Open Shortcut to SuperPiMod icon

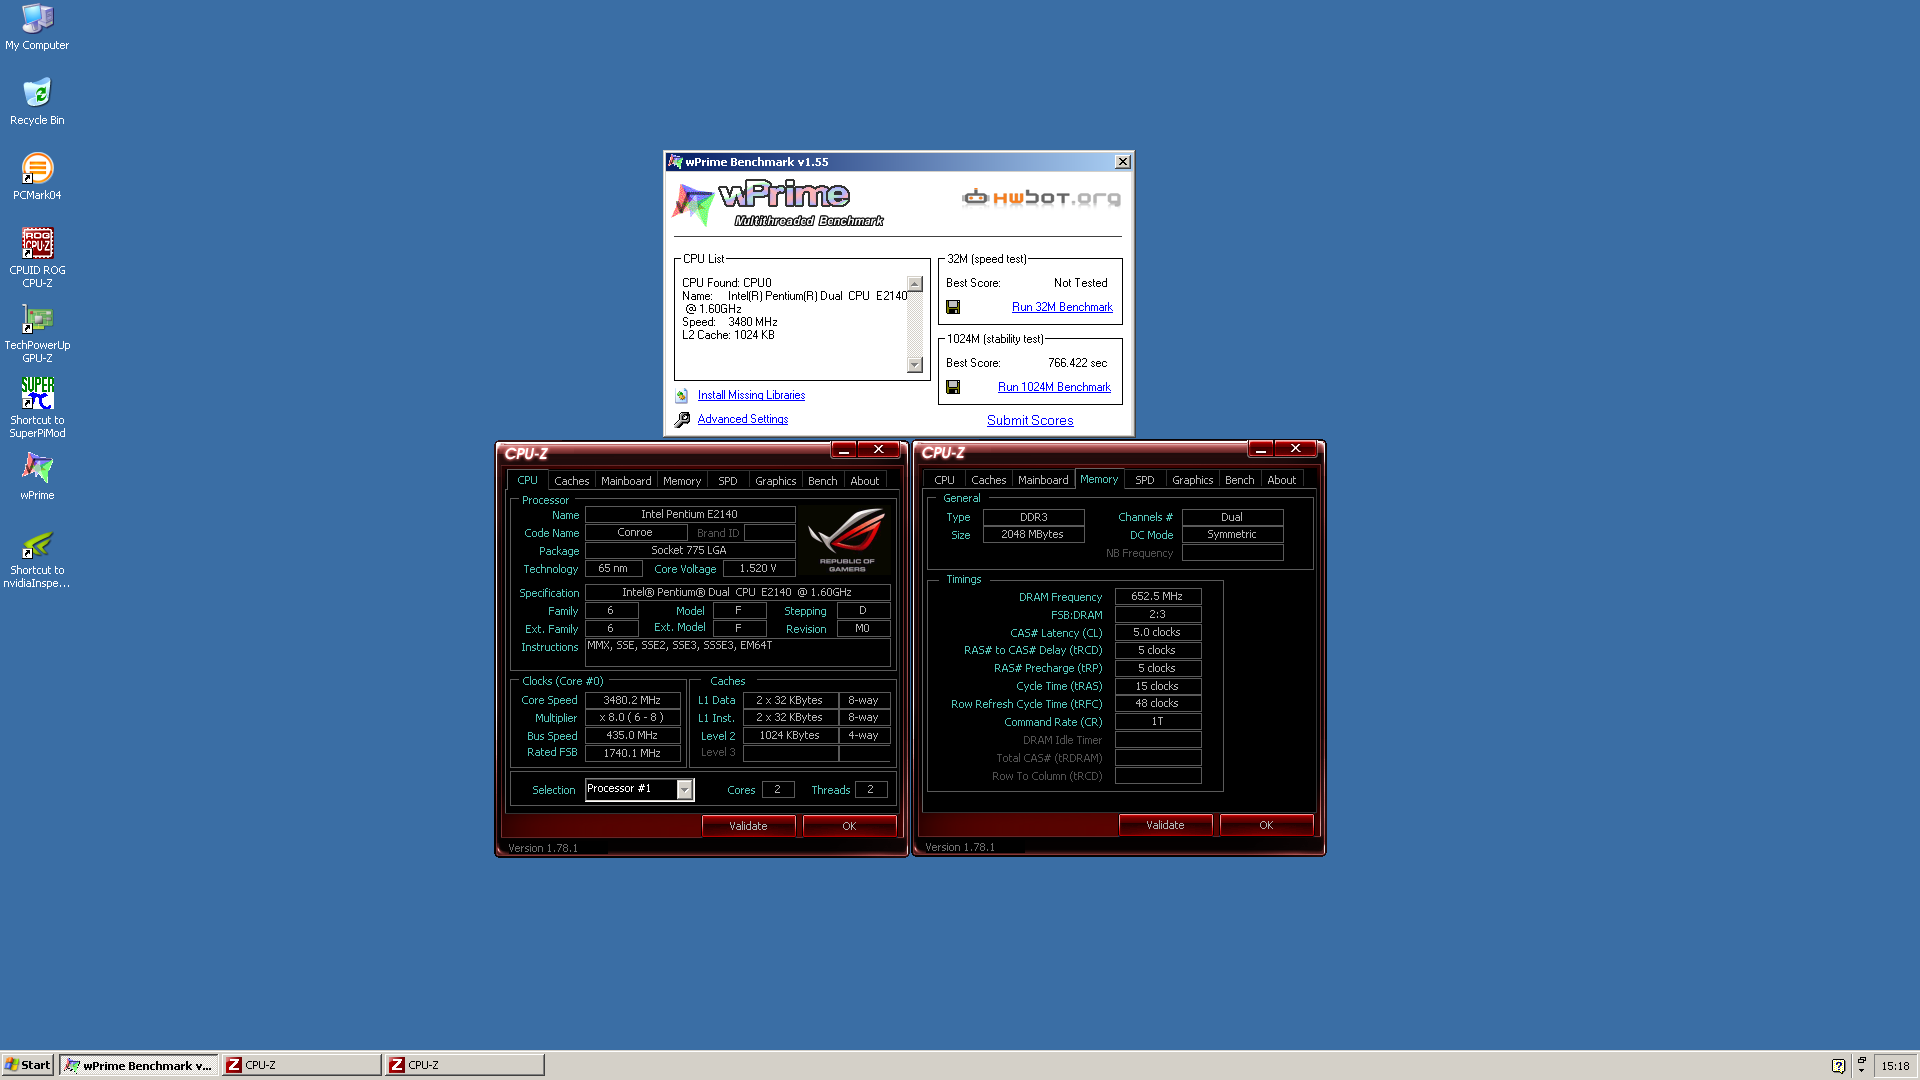point(37,408)
